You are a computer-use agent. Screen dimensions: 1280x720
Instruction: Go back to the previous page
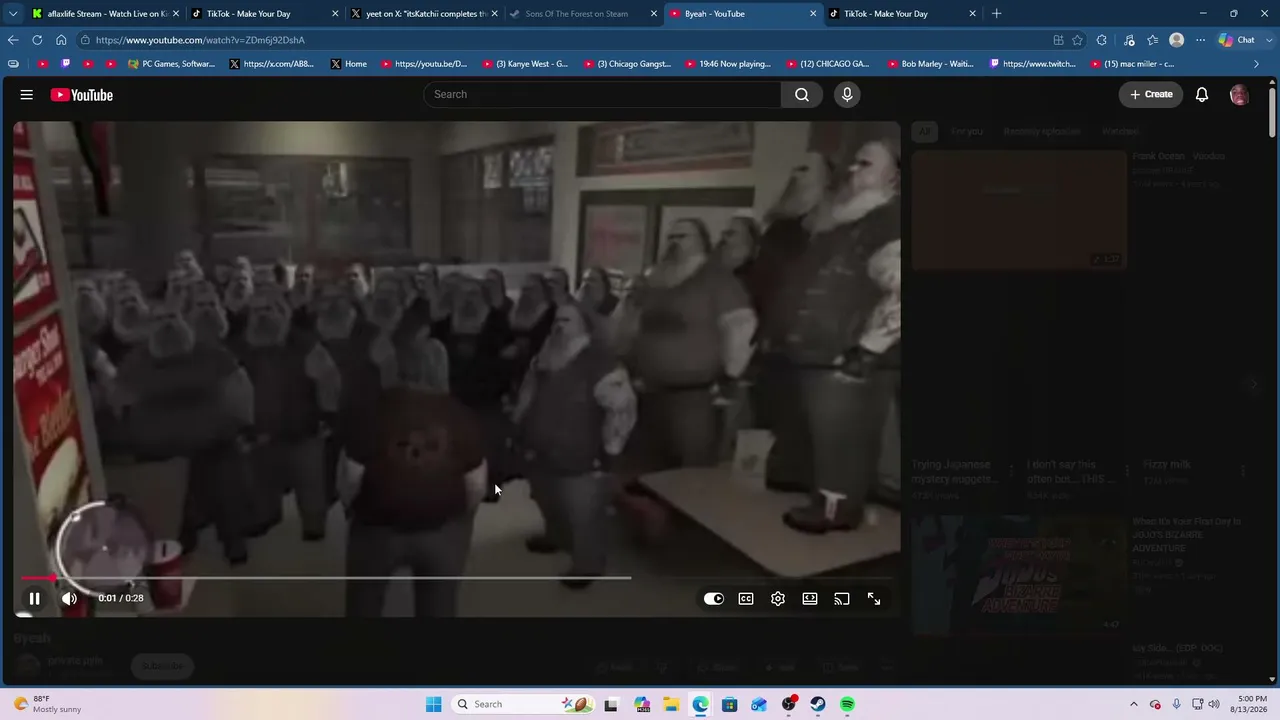(13, 40)
